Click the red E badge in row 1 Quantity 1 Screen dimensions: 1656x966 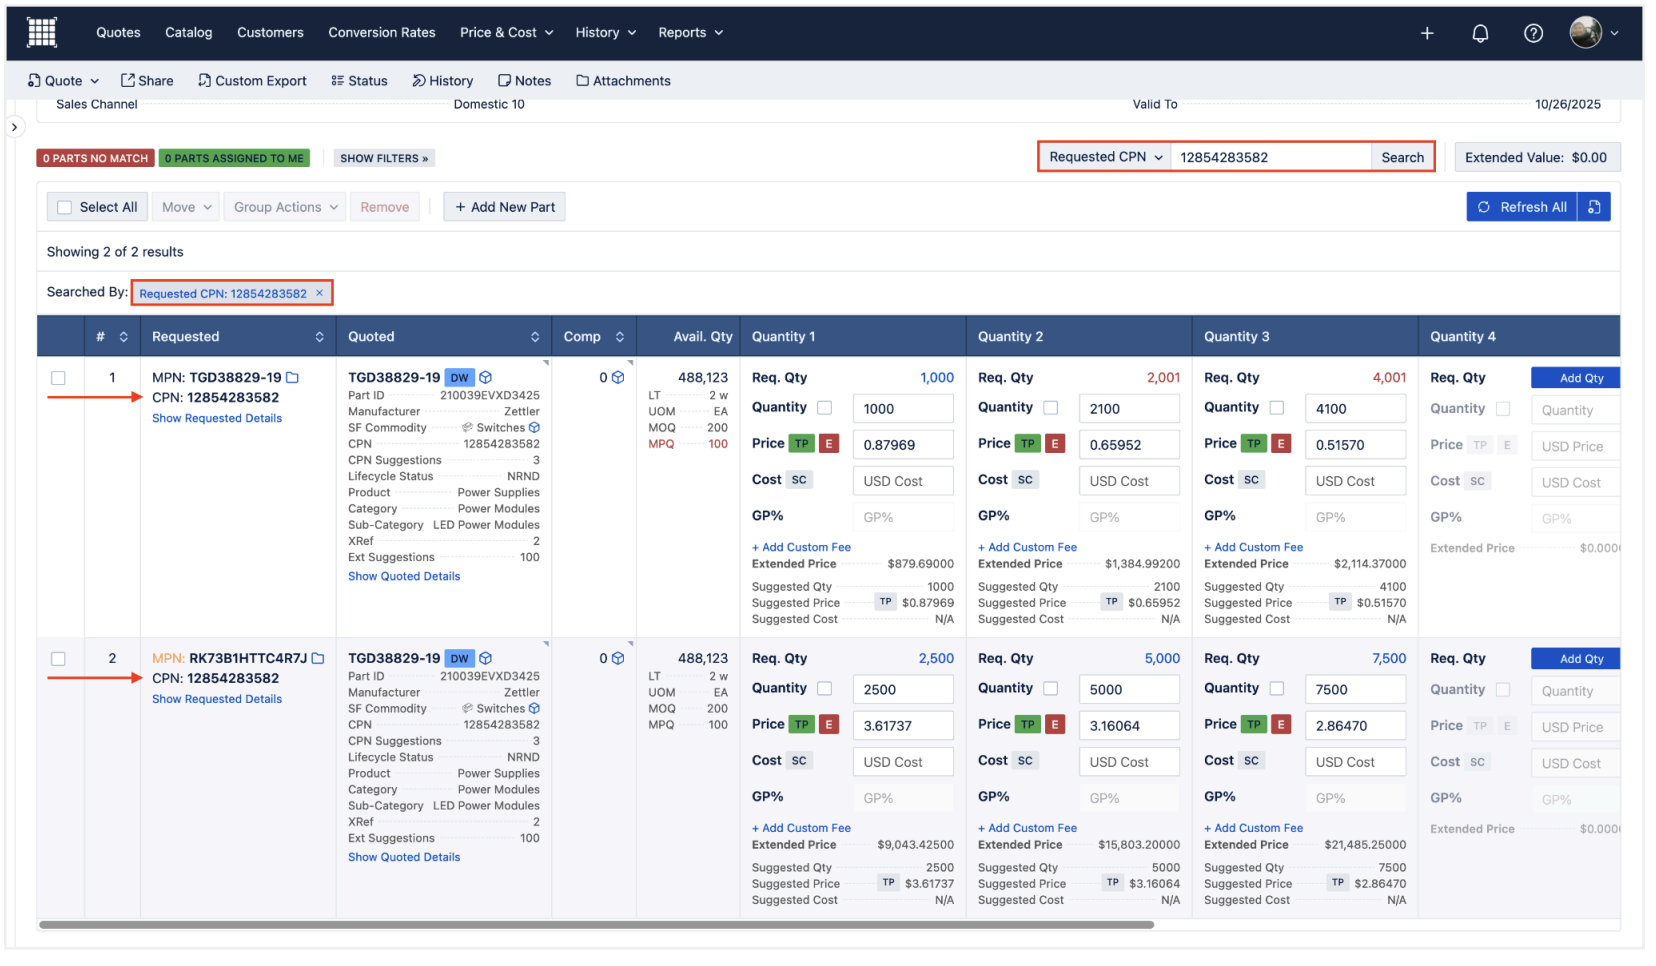tap(828, 444)
